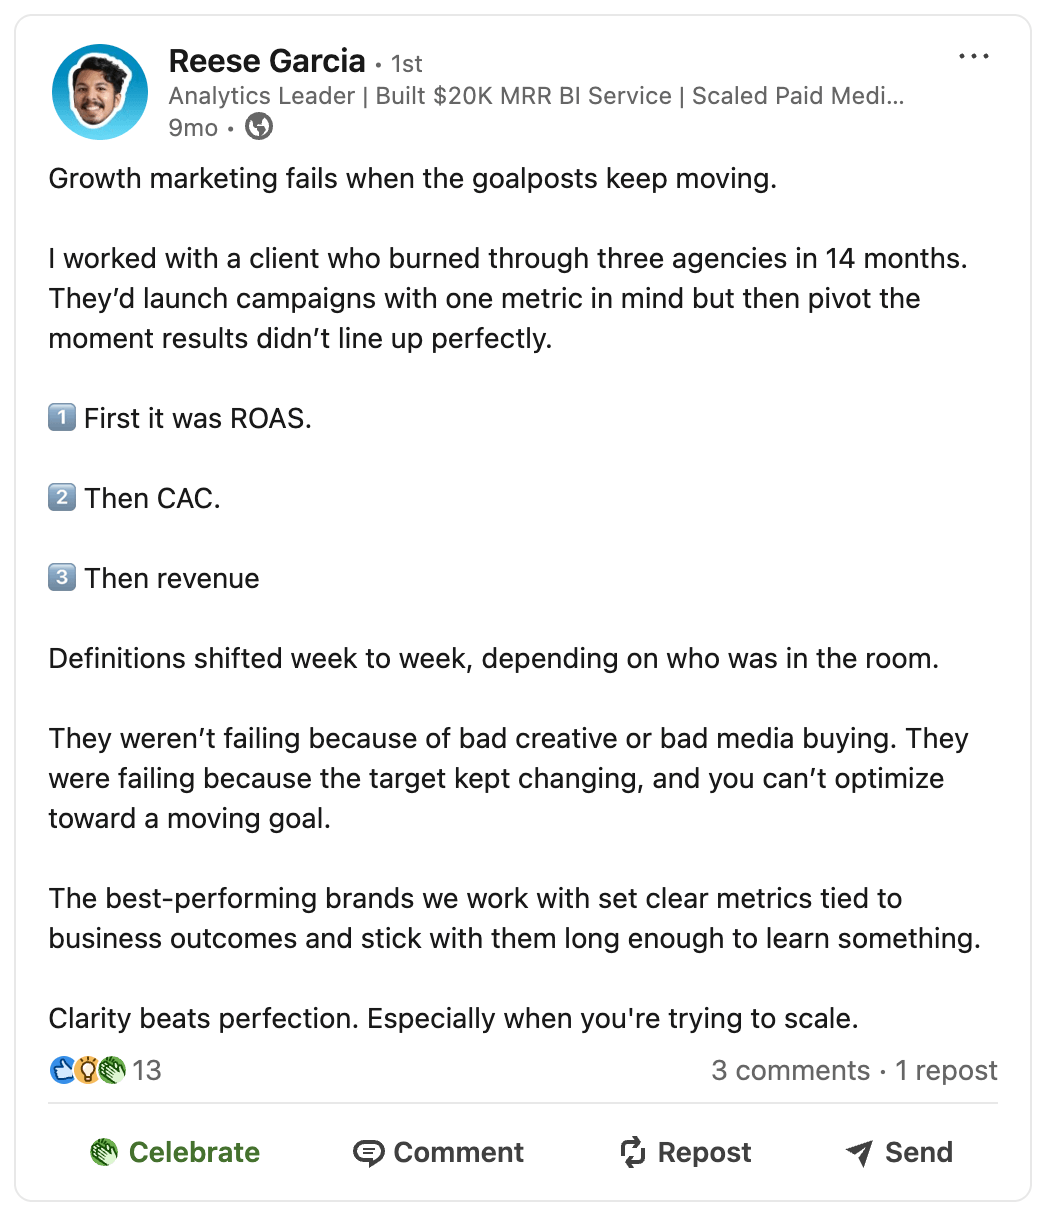The image size is (1050, 1216).
Task: Click the Analytics Leader headline text
Action: 536,96
